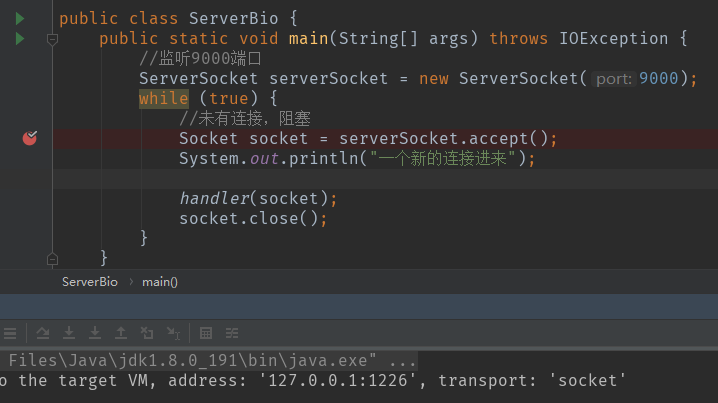
Task: Click the Drop Frame debug icon
Action: (147, 333)
